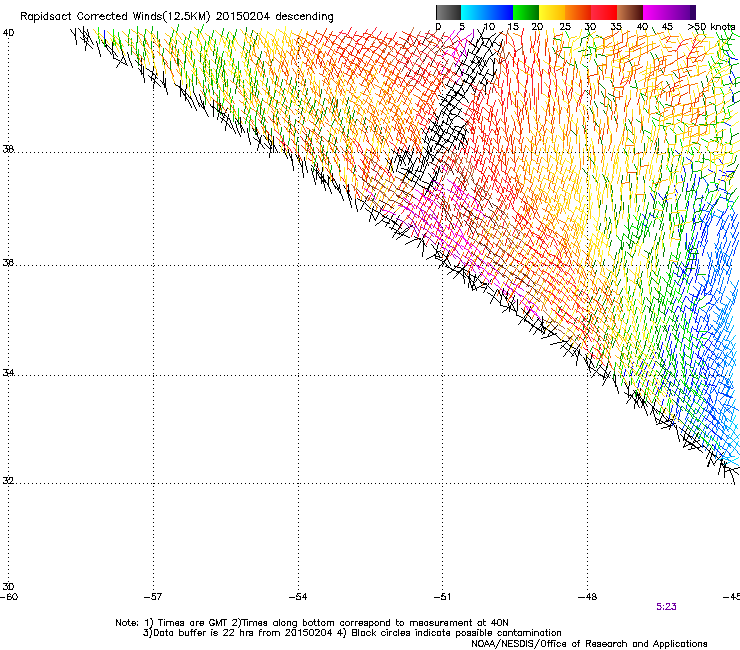Click the longitude axis label '-48'
Image resolution: width=740 pixels, height=650 pixels.
[588, 596]
